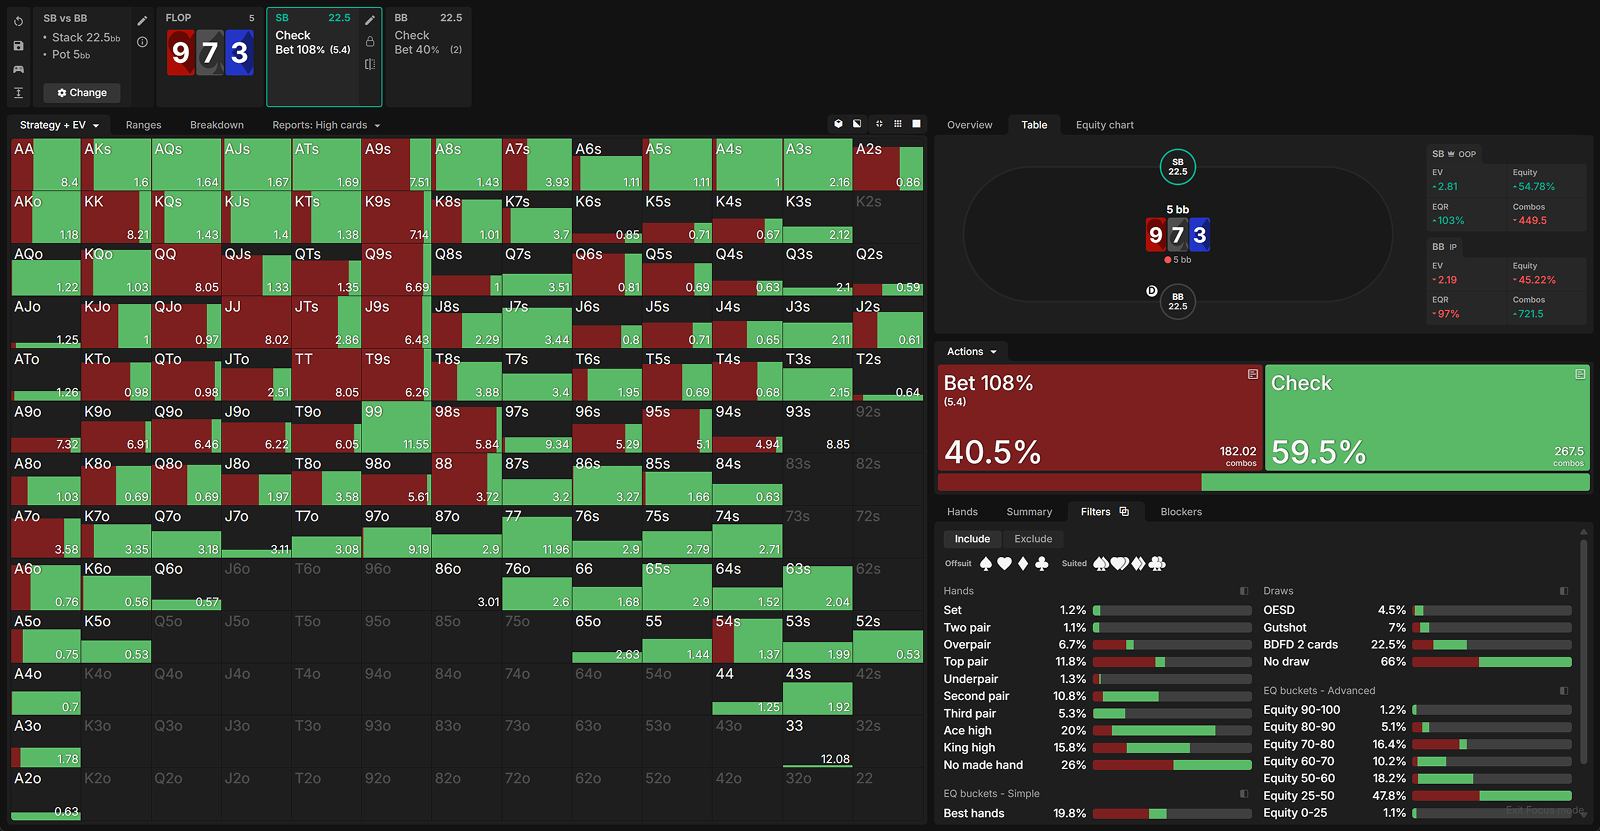Screen dimensions: 1600x831
Task: Click the save icon in left sidebar
Action: [x=18, y=46]
